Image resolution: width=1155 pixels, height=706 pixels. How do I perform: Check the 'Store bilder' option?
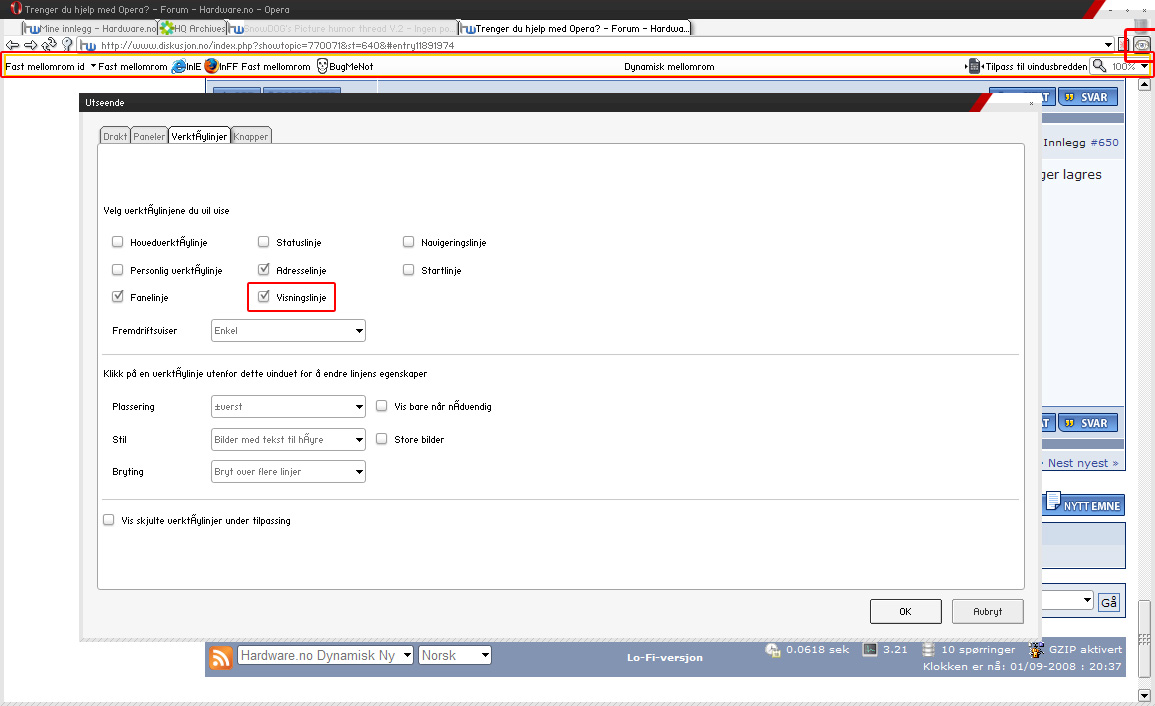(382, 438)
